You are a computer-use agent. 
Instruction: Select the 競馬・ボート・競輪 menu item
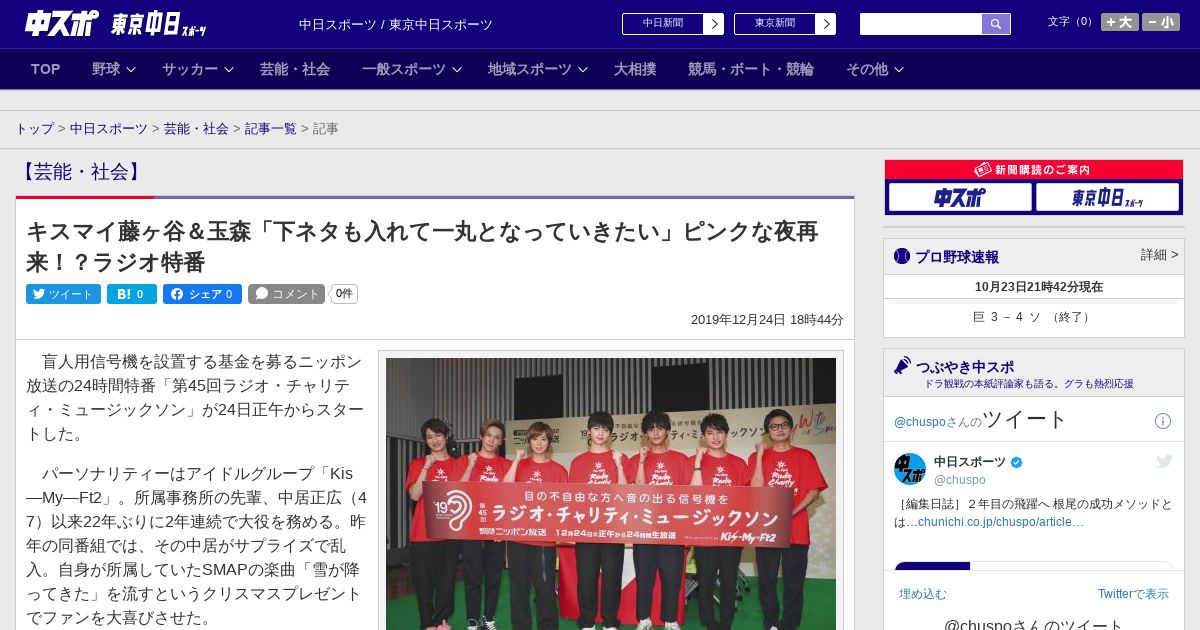click(751, 69)
